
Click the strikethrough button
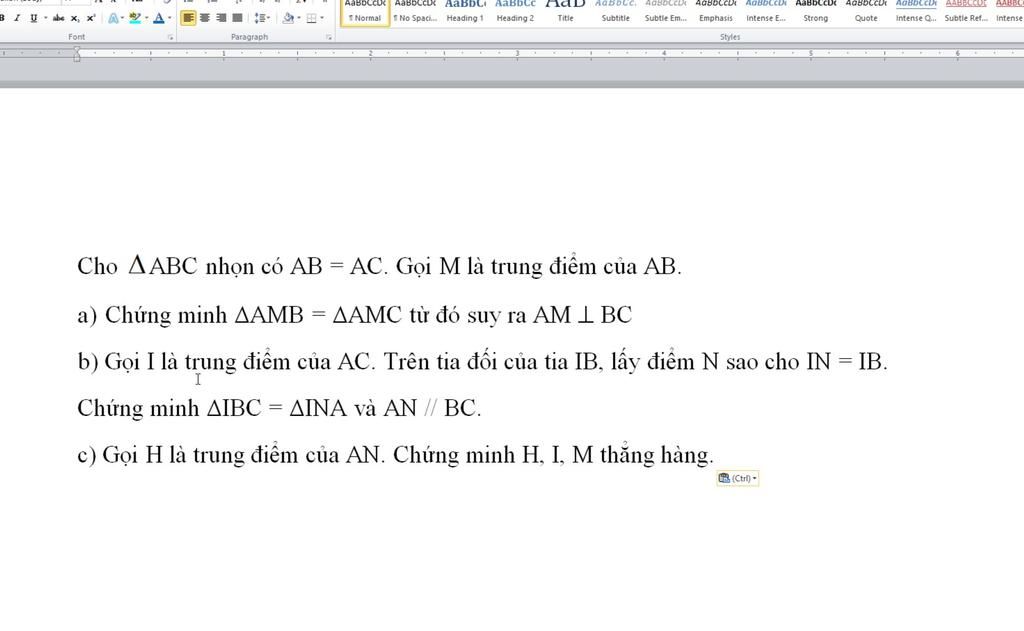[x=58, y=18]
